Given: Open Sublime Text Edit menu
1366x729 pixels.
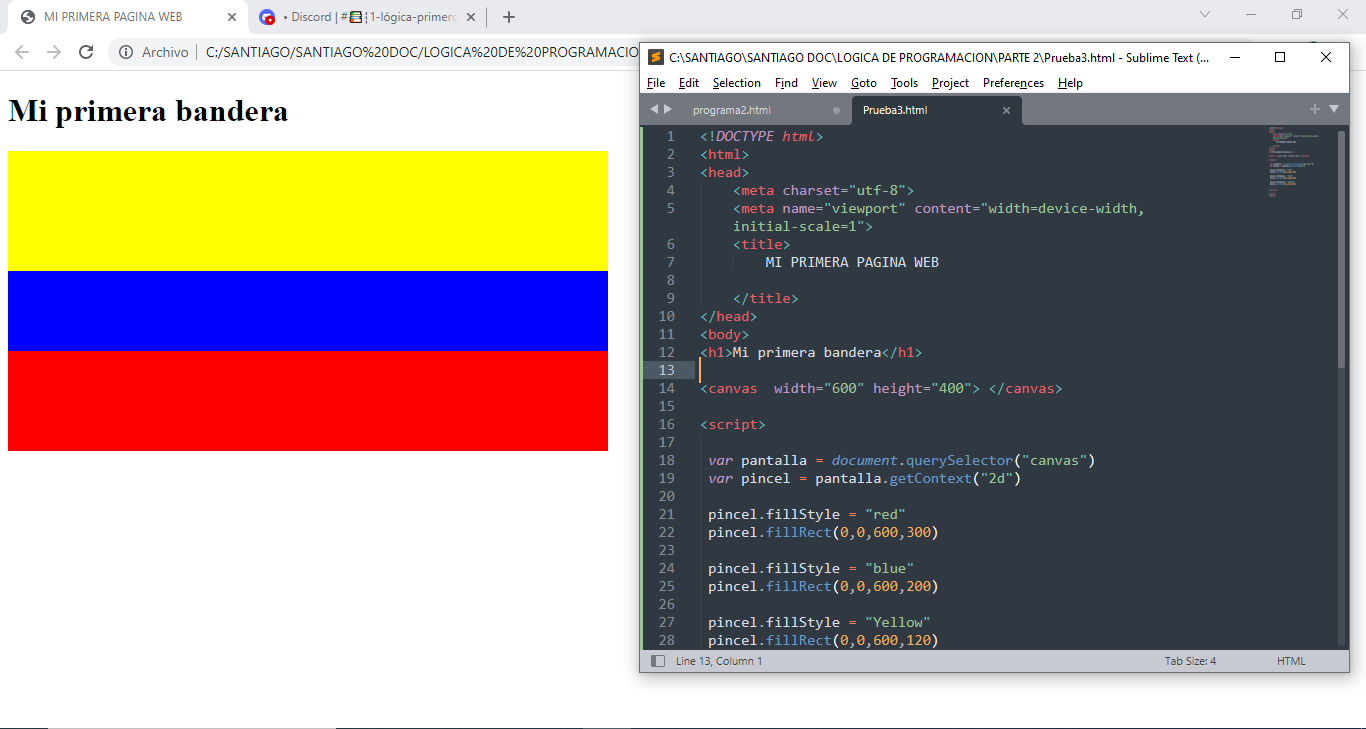Looking at the screenshot, I should [x=689, y=83].
